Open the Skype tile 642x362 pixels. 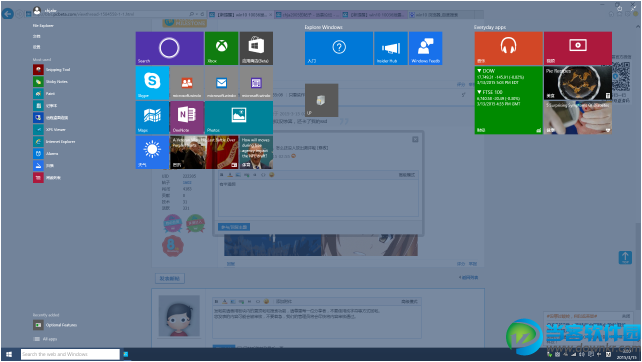152,83
